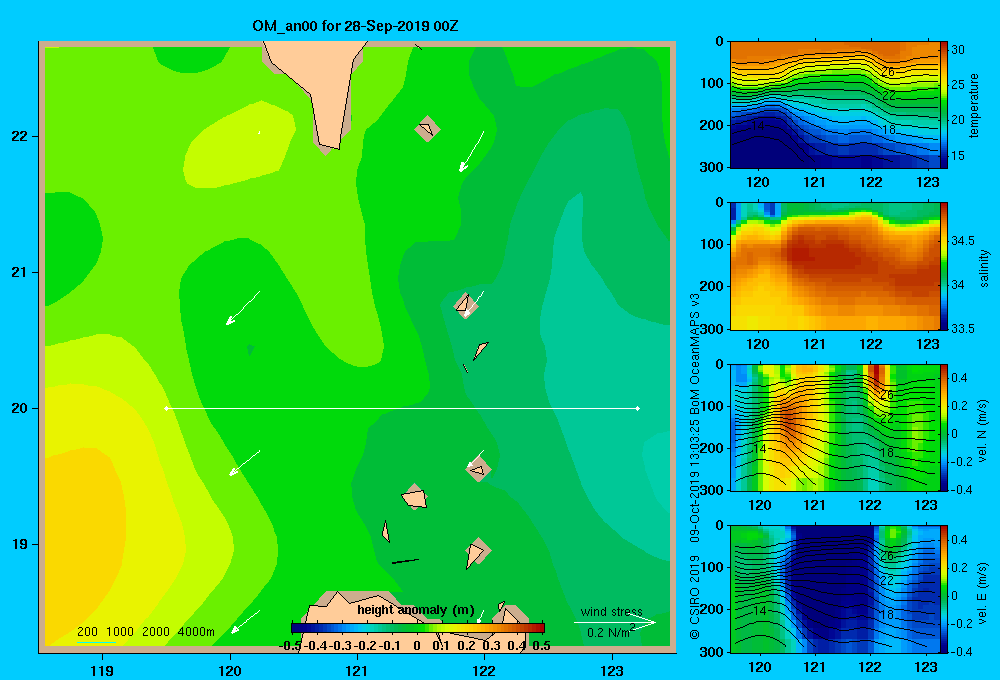Click the vertical "temperature" color bar label

[x=973, y=105]
